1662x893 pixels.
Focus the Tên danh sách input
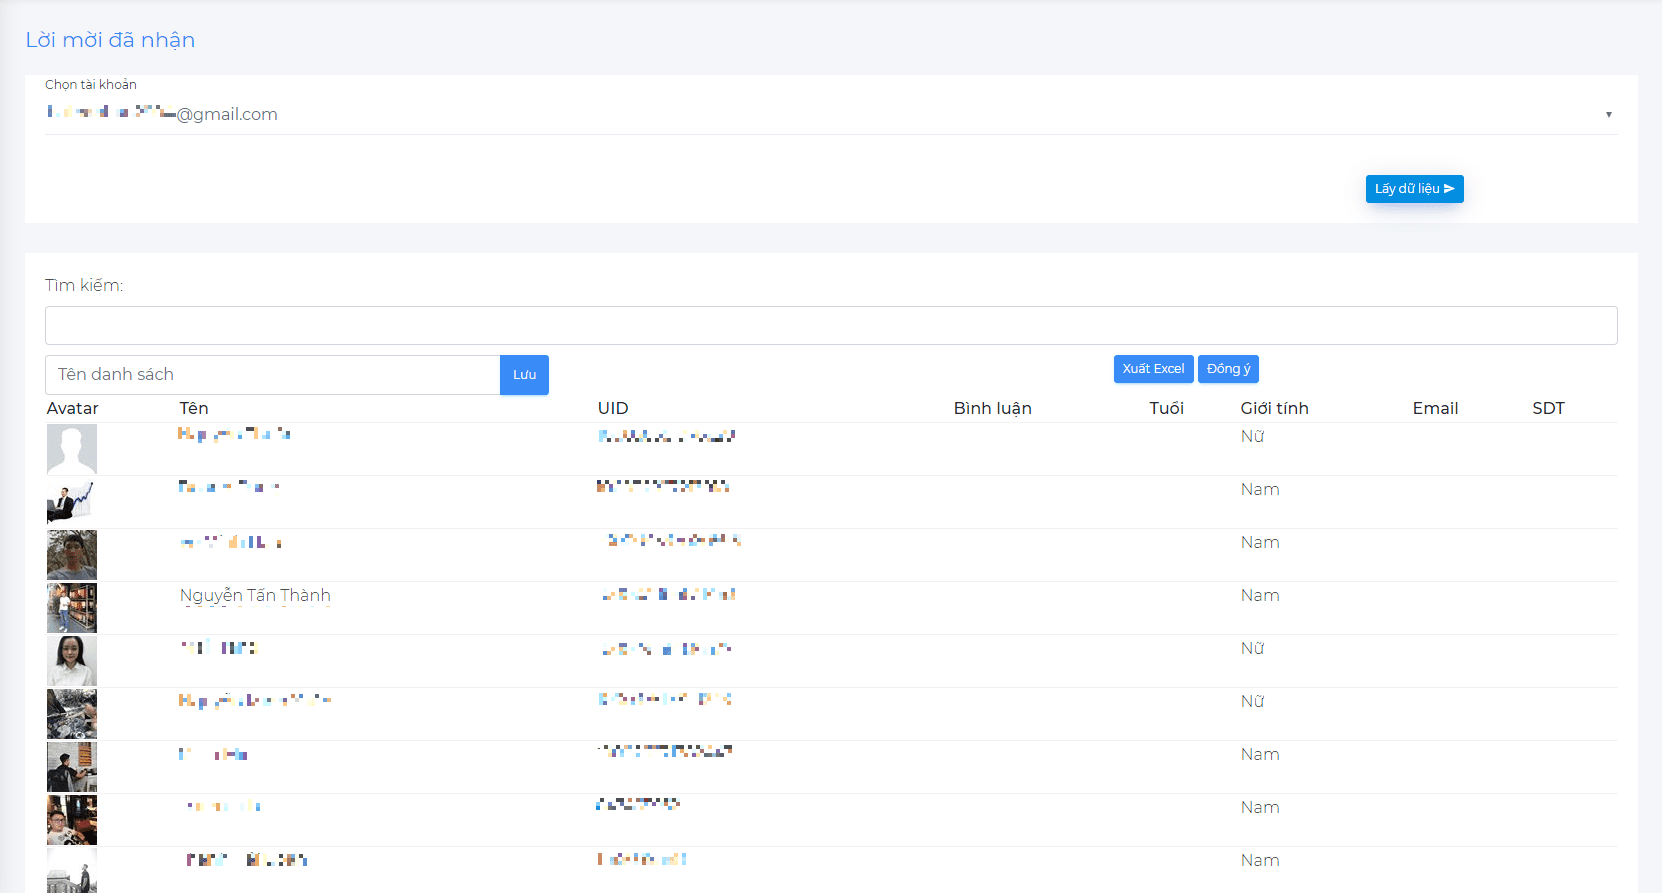tap(272, 375)
